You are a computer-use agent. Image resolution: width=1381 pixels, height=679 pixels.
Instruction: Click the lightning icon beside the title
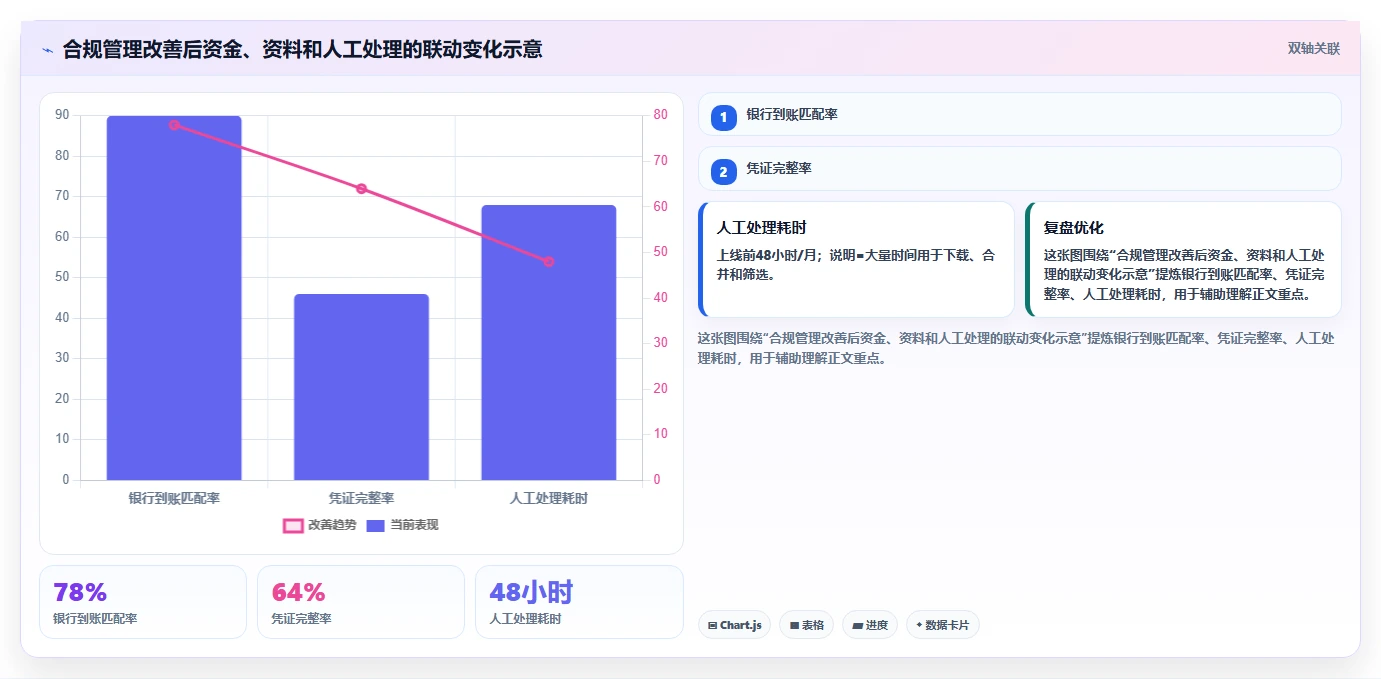pyautogui.click(x=48, y=49)
